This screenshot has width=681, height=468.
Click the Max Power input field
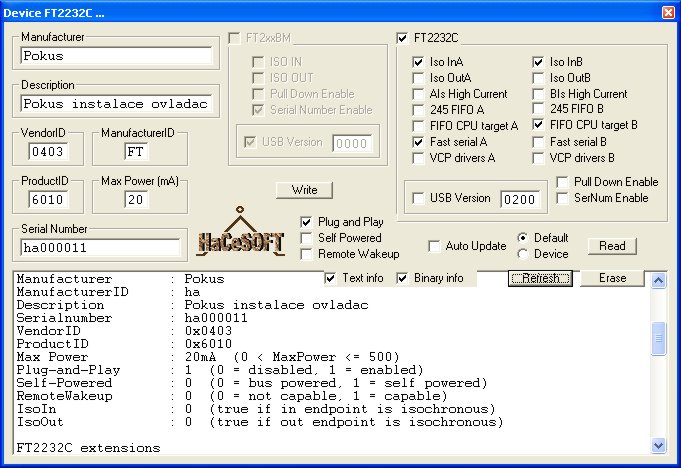[x=136, y=199]
